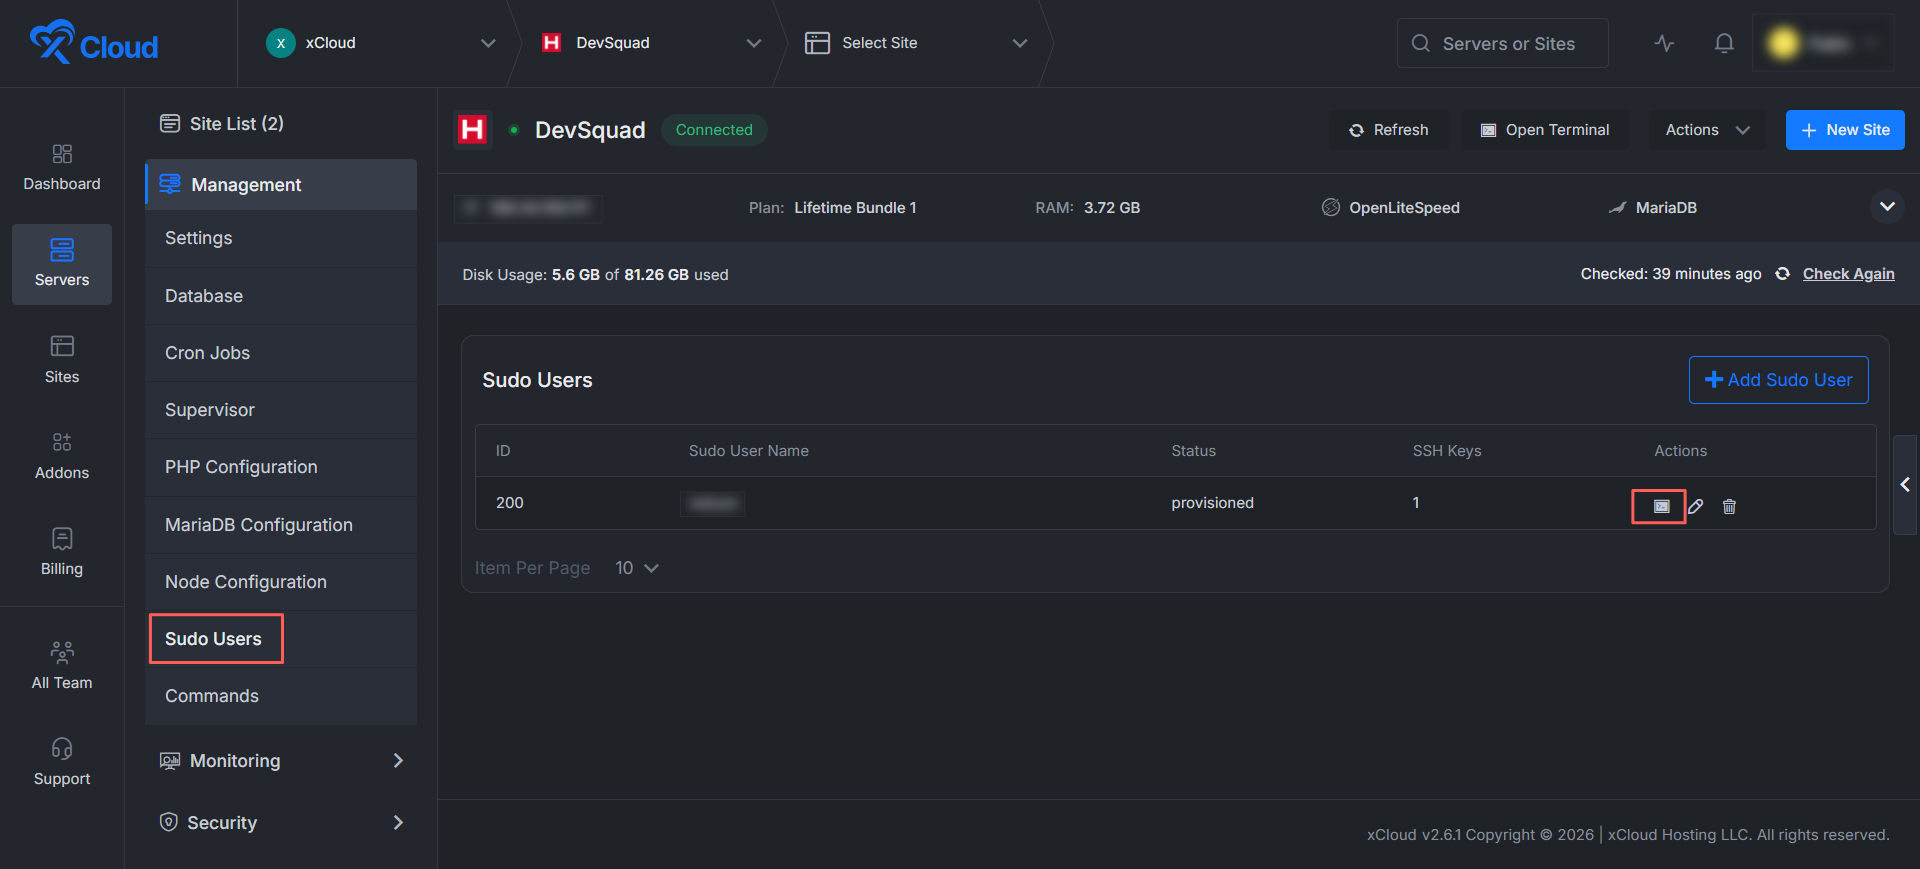Open Site List (2)

(222, 123)
